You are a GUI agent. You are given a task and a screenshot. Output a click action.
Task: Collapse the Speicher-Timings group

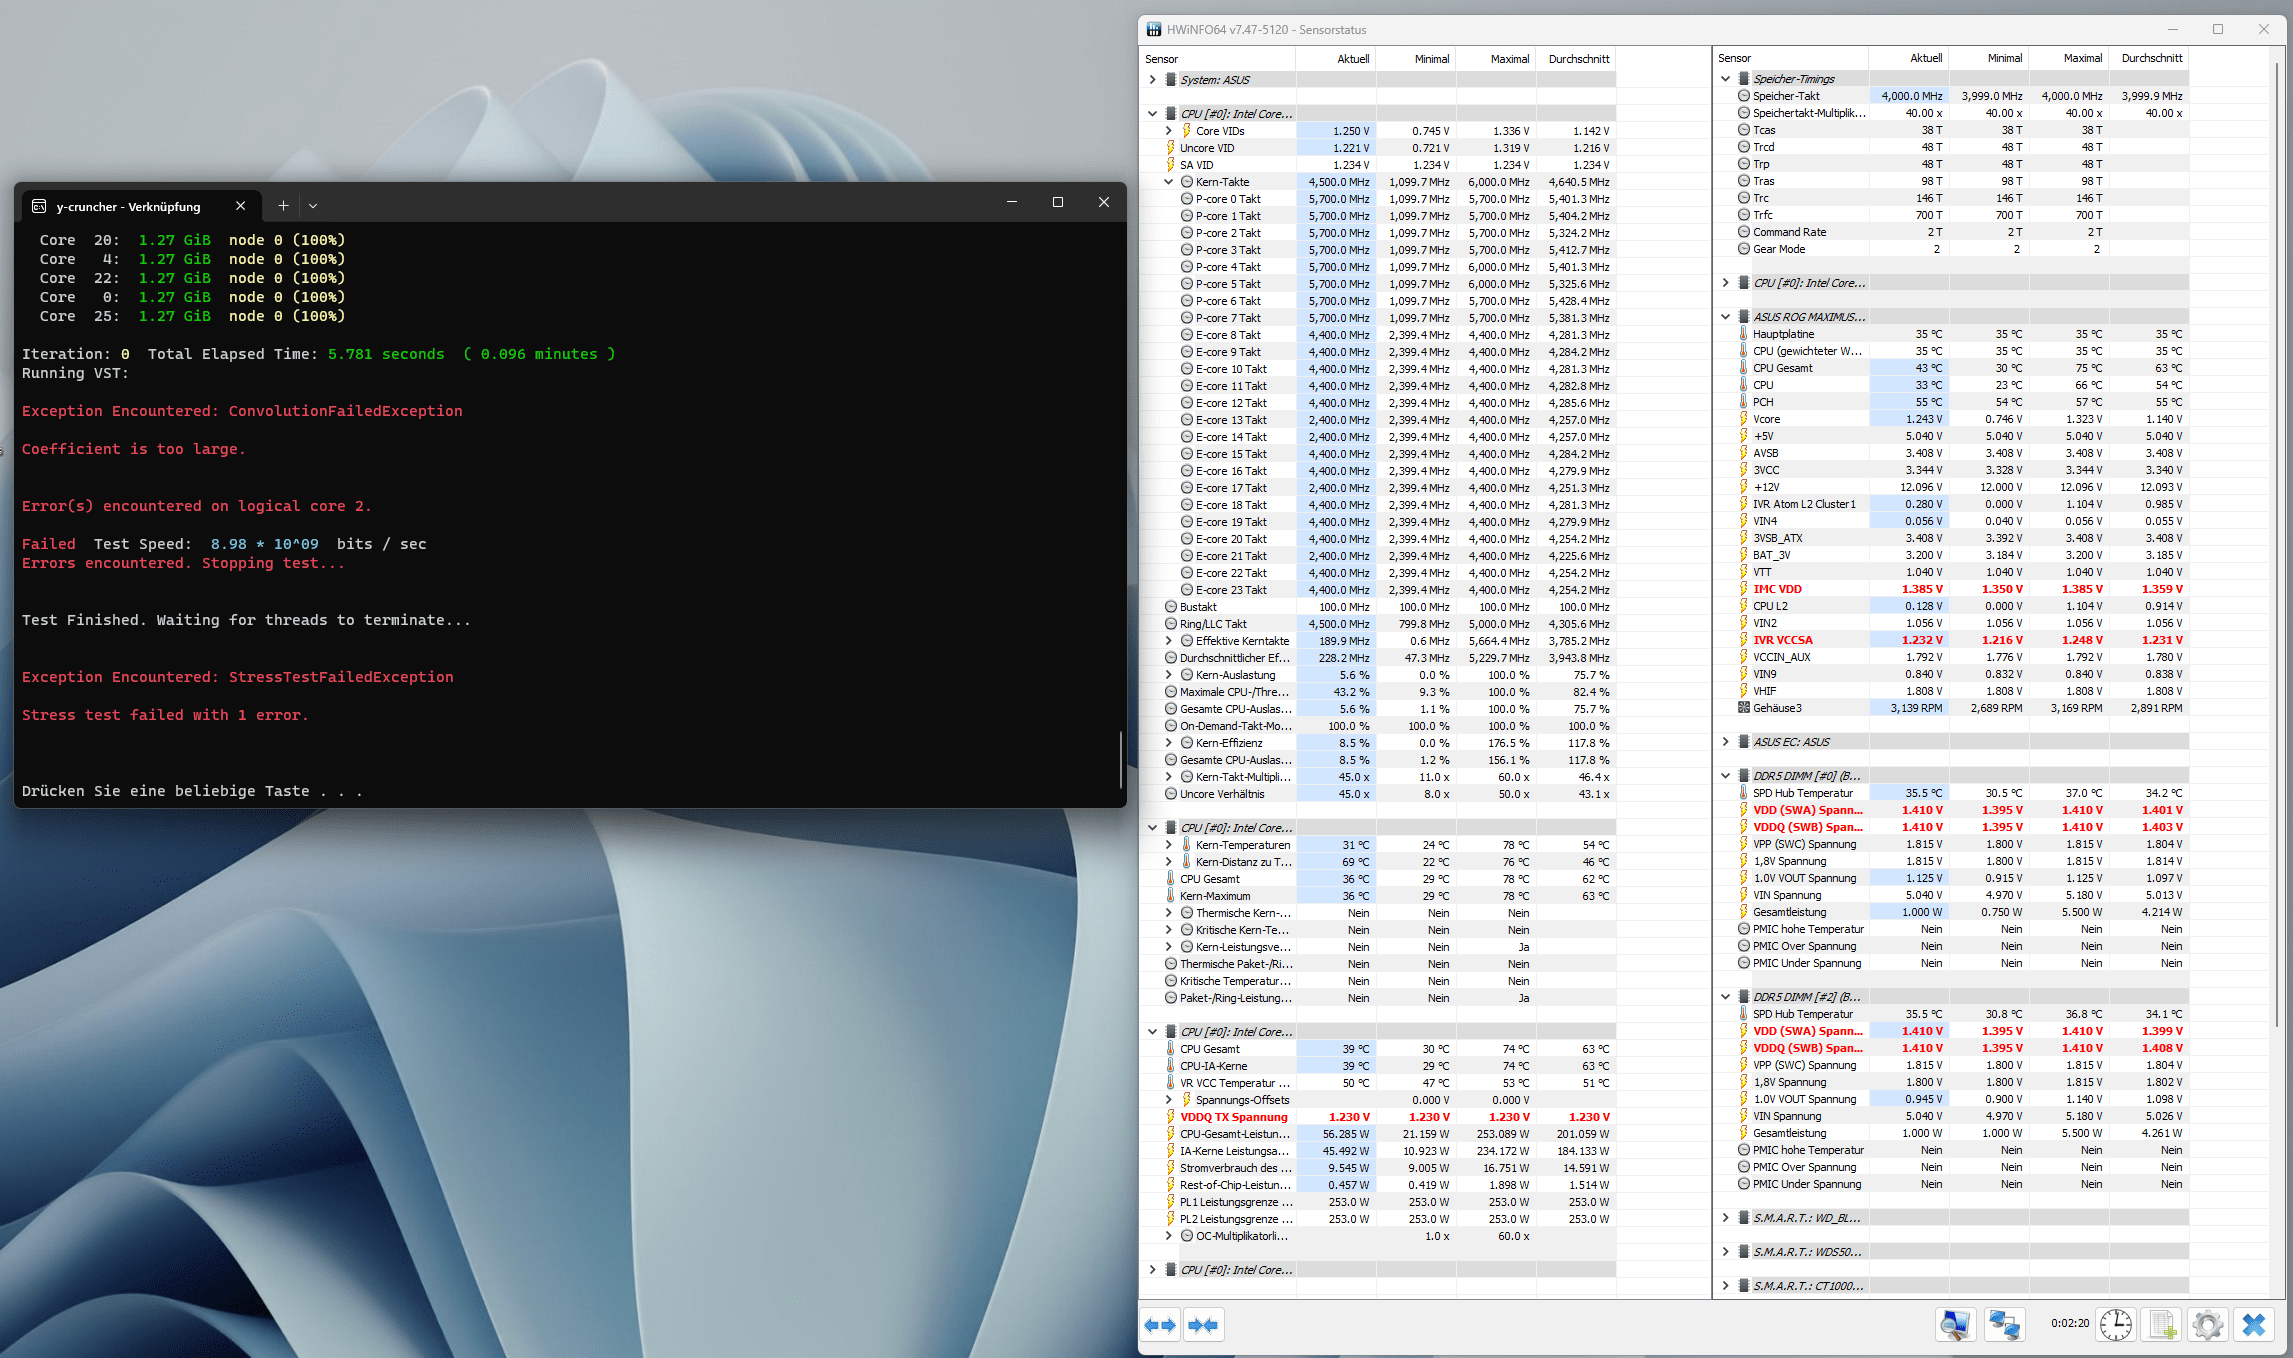click(1725, 79)
